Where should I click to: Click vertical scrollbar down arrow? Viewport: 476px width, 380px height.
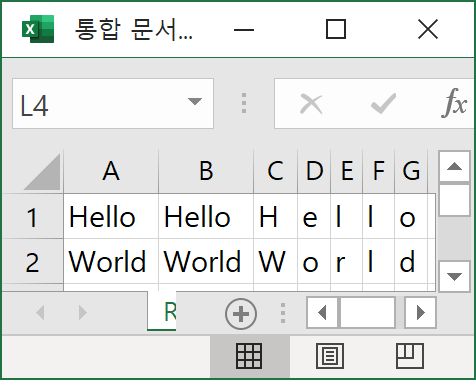[454, 277]
